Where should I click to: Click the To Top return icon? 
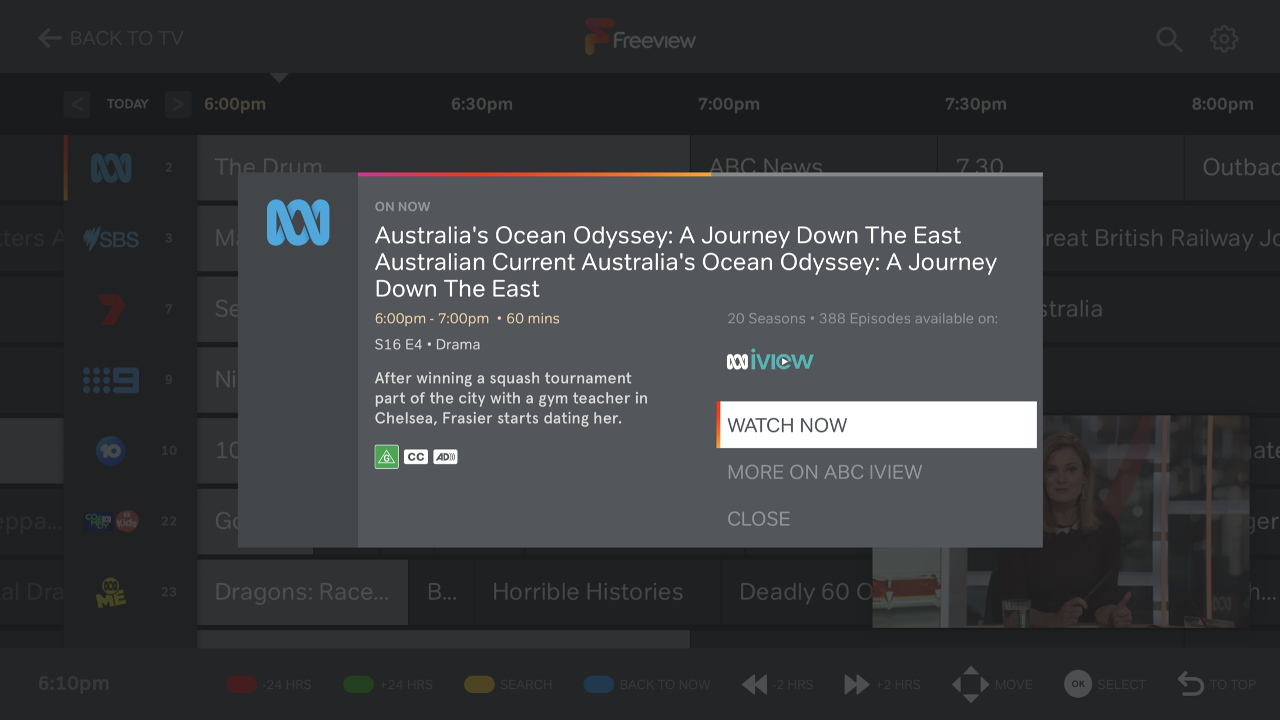tap(1191, 685)
